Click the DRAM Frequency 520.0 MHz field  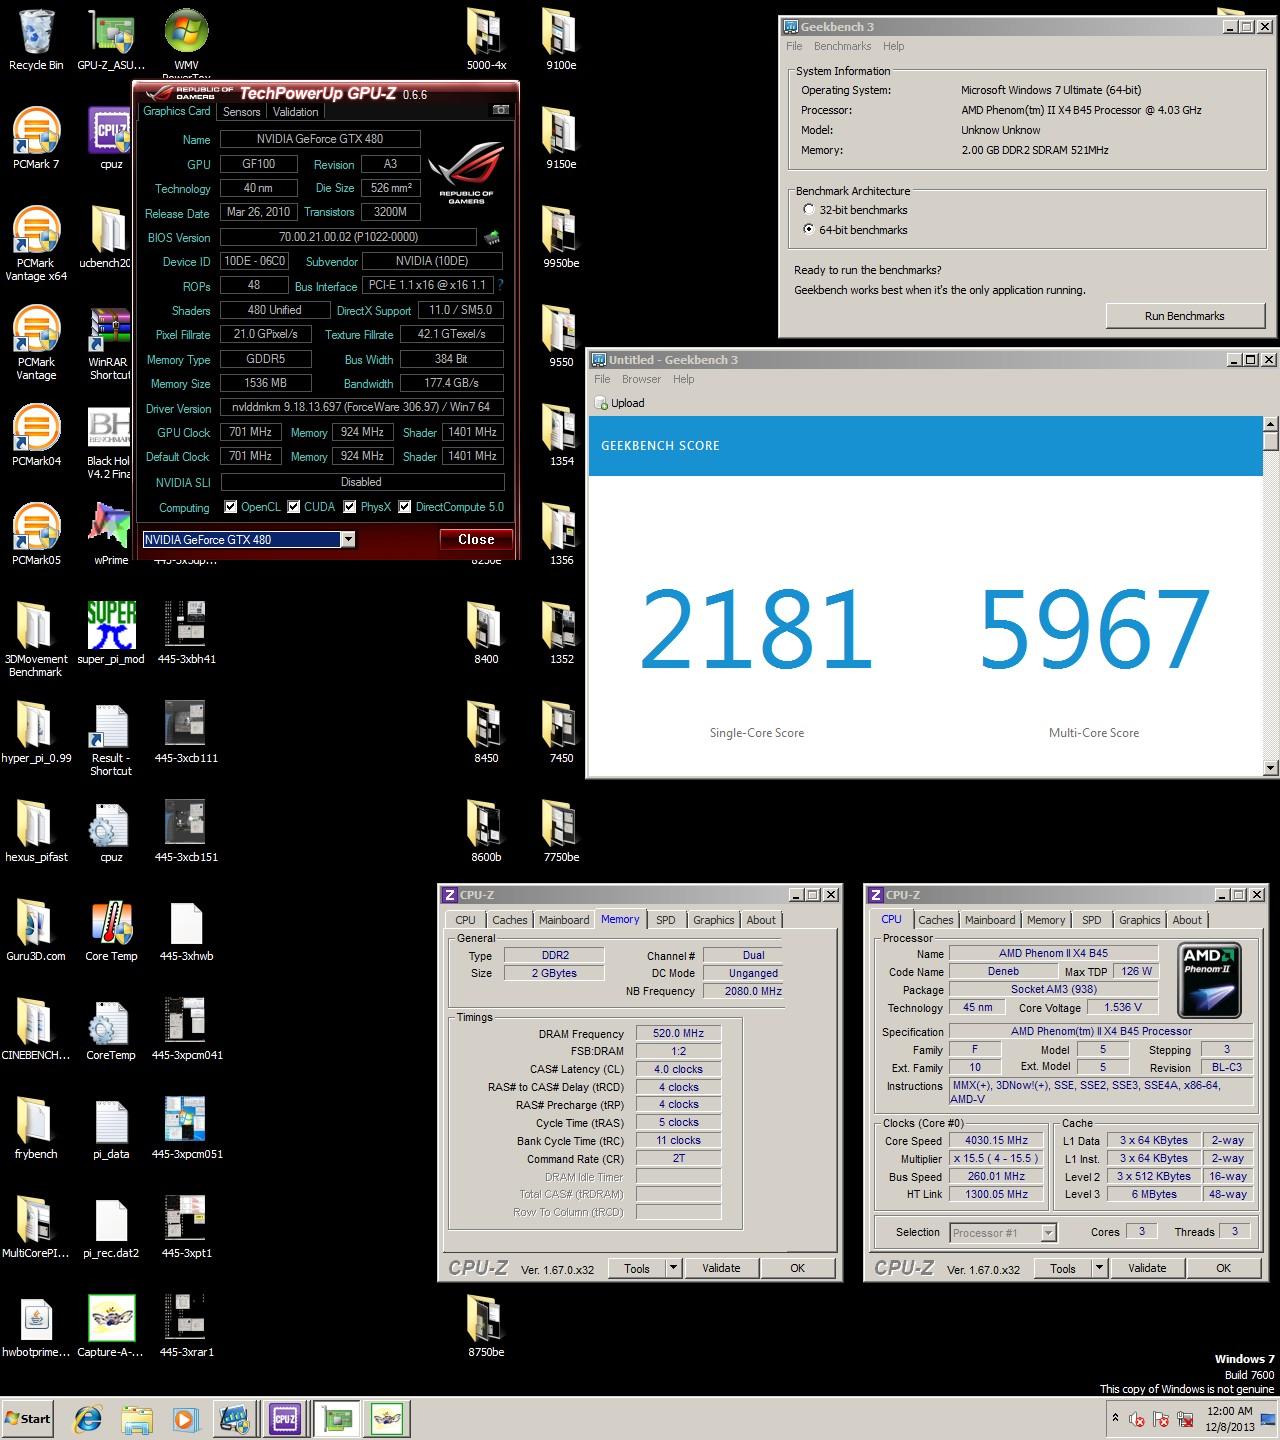click(678, 1034)
